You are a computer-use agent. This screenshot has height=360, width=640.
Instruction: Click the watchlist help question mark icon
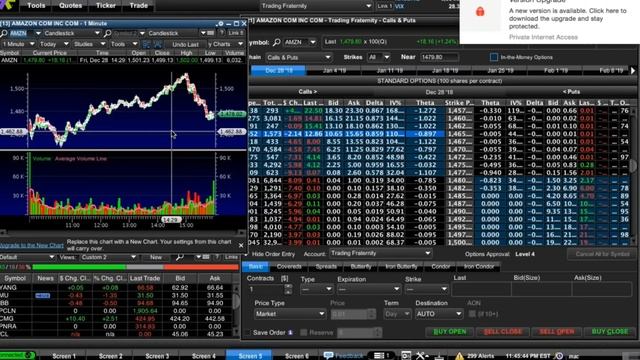click(x=217, y=257)
